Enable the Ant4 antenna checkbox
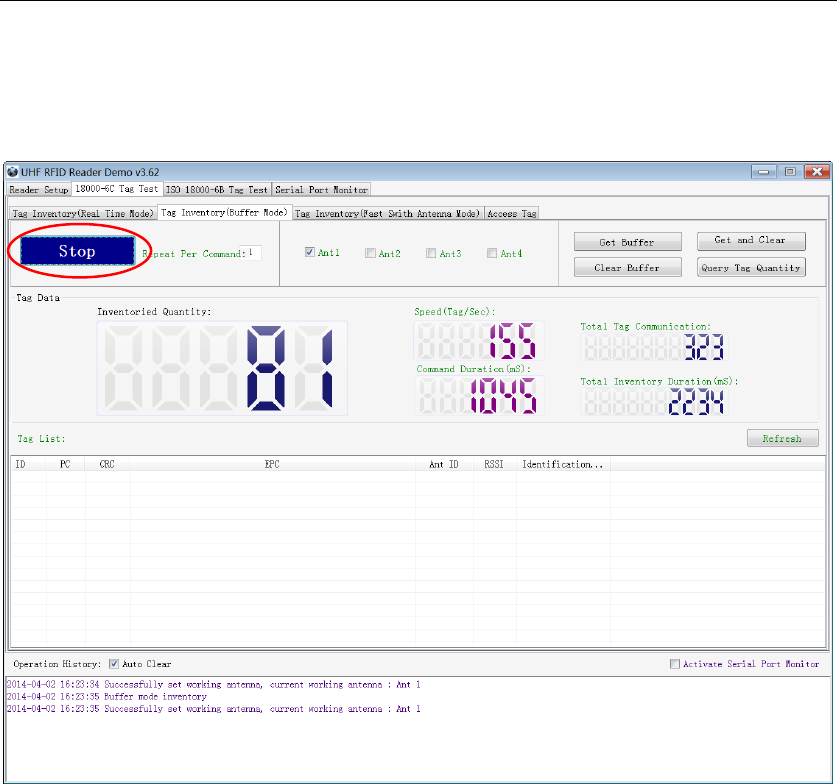Image resolution: width=837 pixels, height=784 pixels. (x=492, y=254)
